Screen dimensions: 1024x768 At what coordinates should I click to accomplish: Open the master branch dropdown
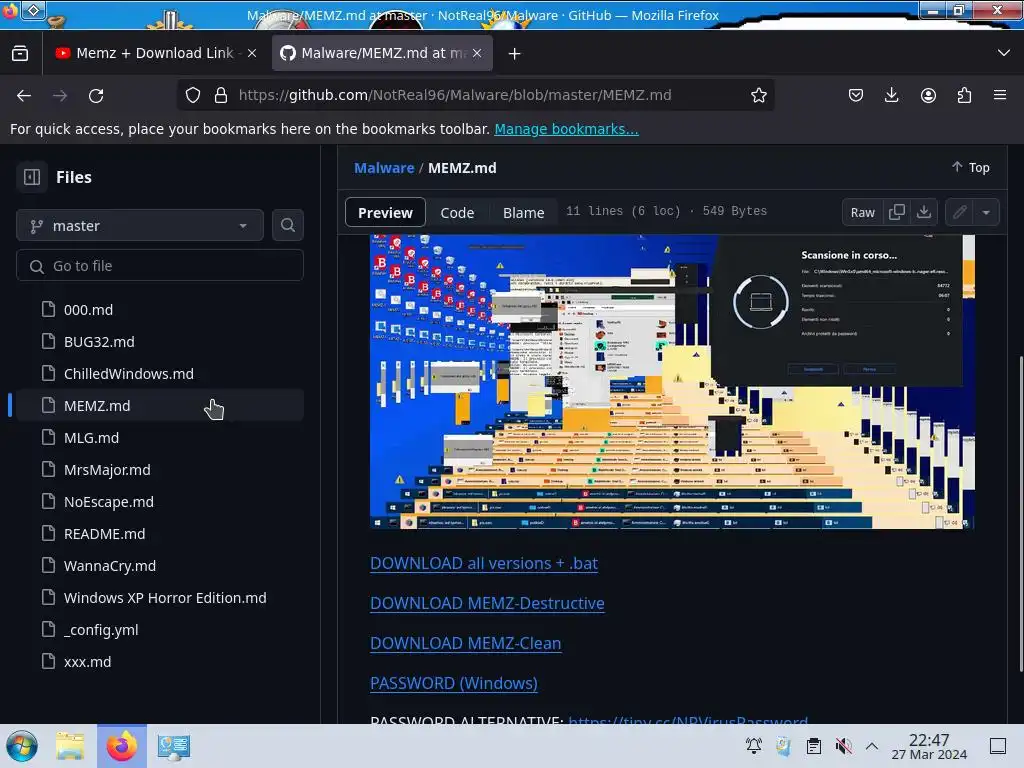coord(140,225)
